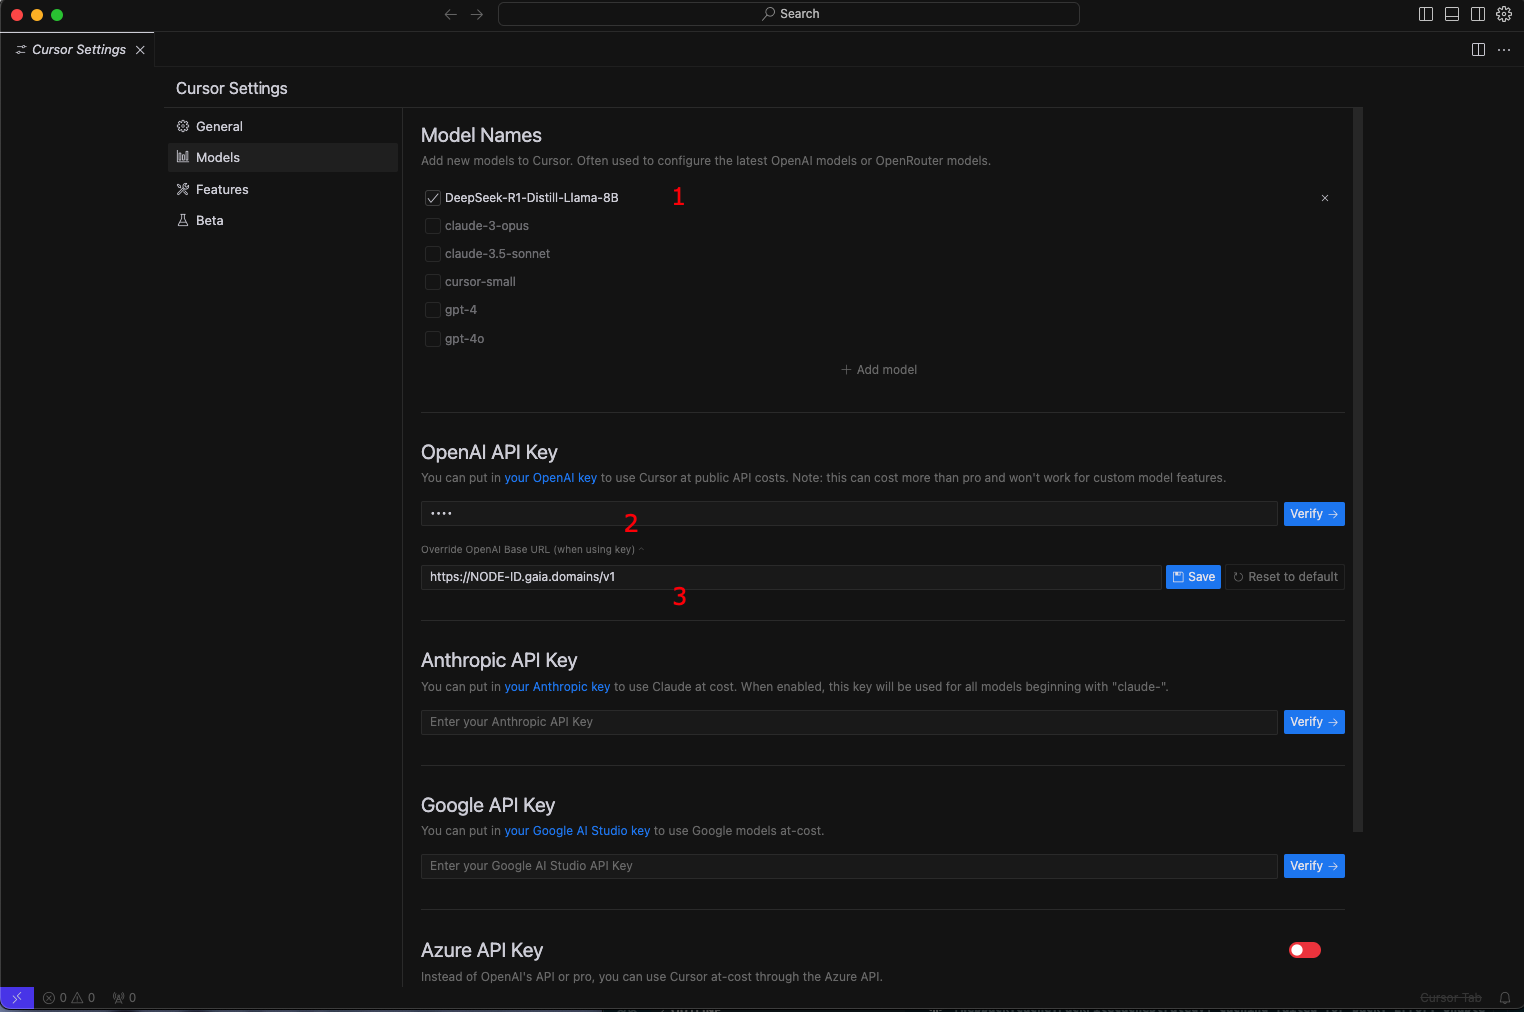This screenshot has width=1524, height=1012.
Task: Toggle the primary sidebar layout icon
Action: 1426,14
